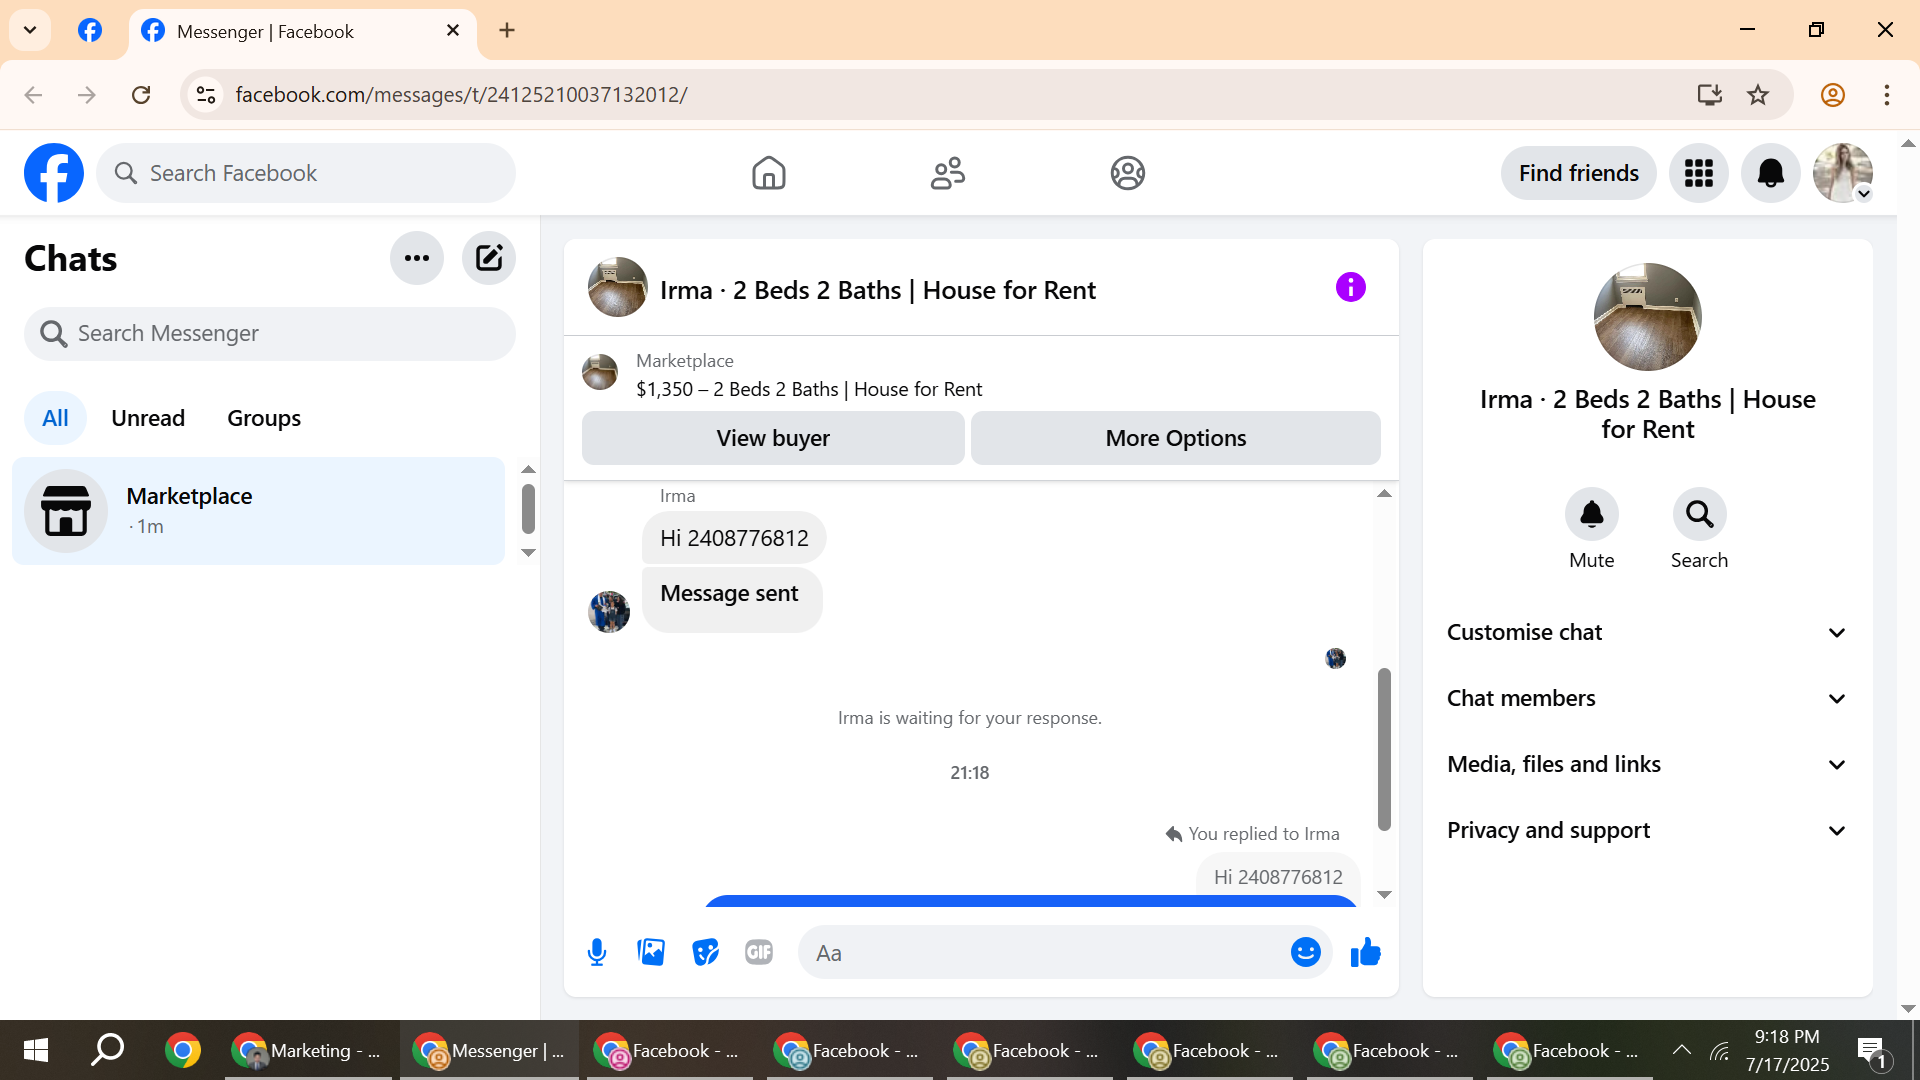Viewport: 1920px width, 1080px height.
Task: Click the Message sent bubble
Action: point(731,599)
